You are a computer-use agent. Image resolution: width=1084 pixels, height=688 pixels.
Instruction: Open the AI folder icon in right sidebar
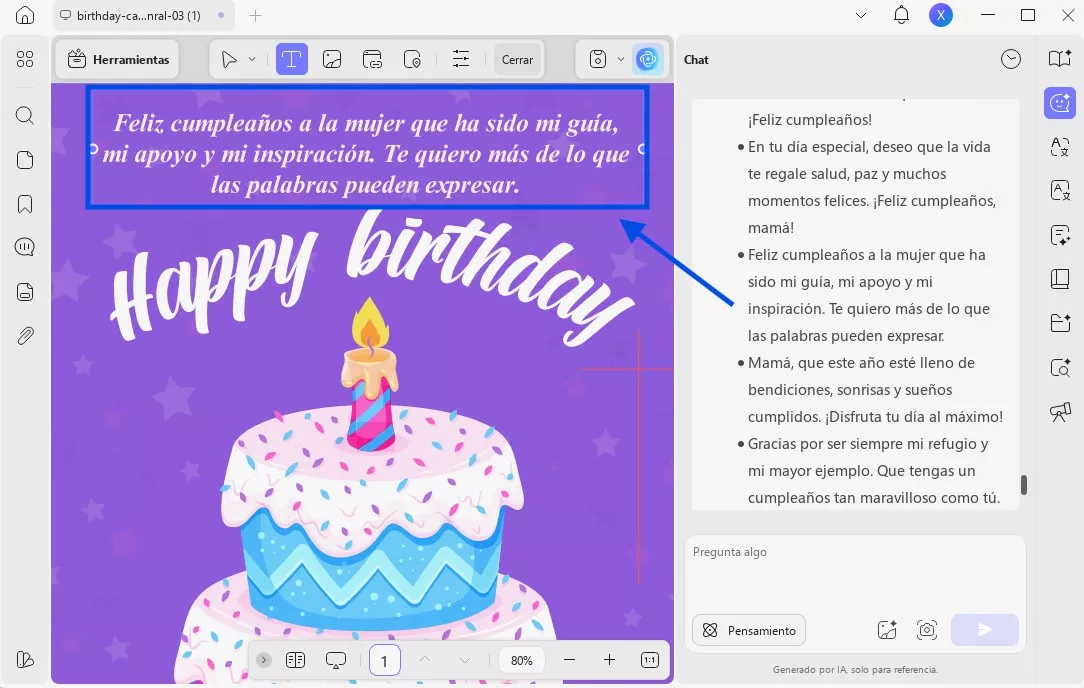(x=1060, y=323)
